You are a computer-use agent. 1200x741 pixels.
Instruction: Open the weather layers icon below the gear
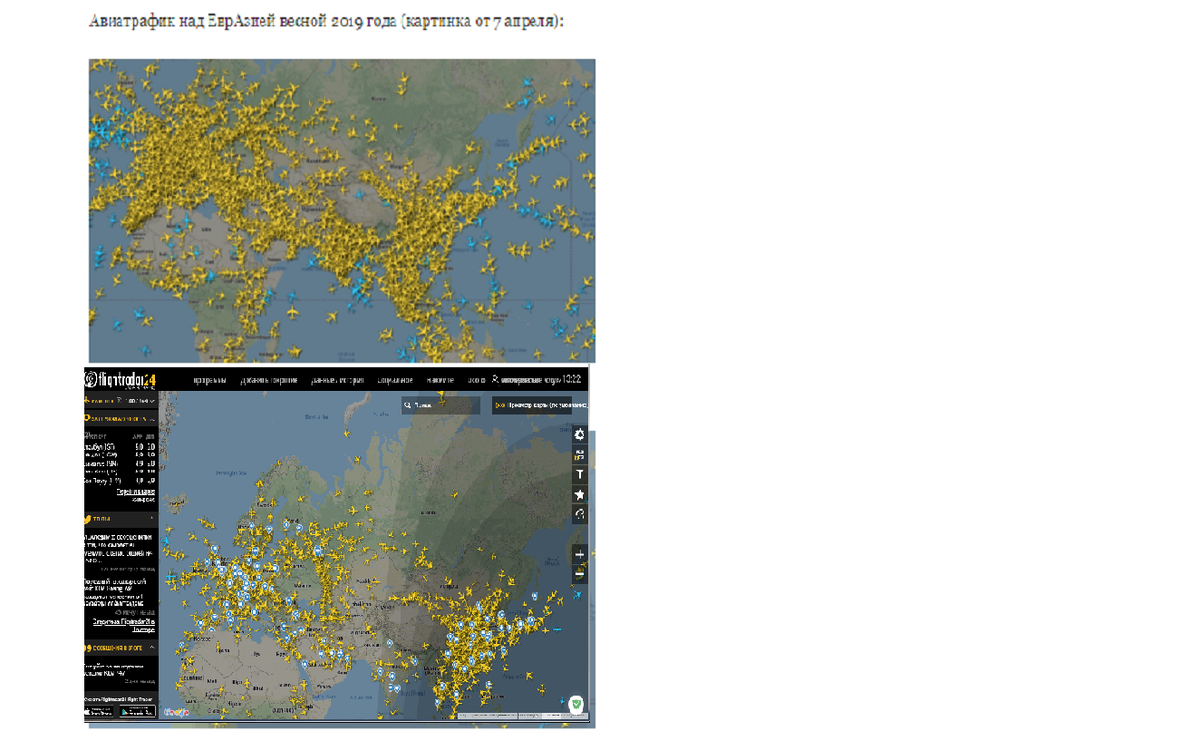pos(579,456)
